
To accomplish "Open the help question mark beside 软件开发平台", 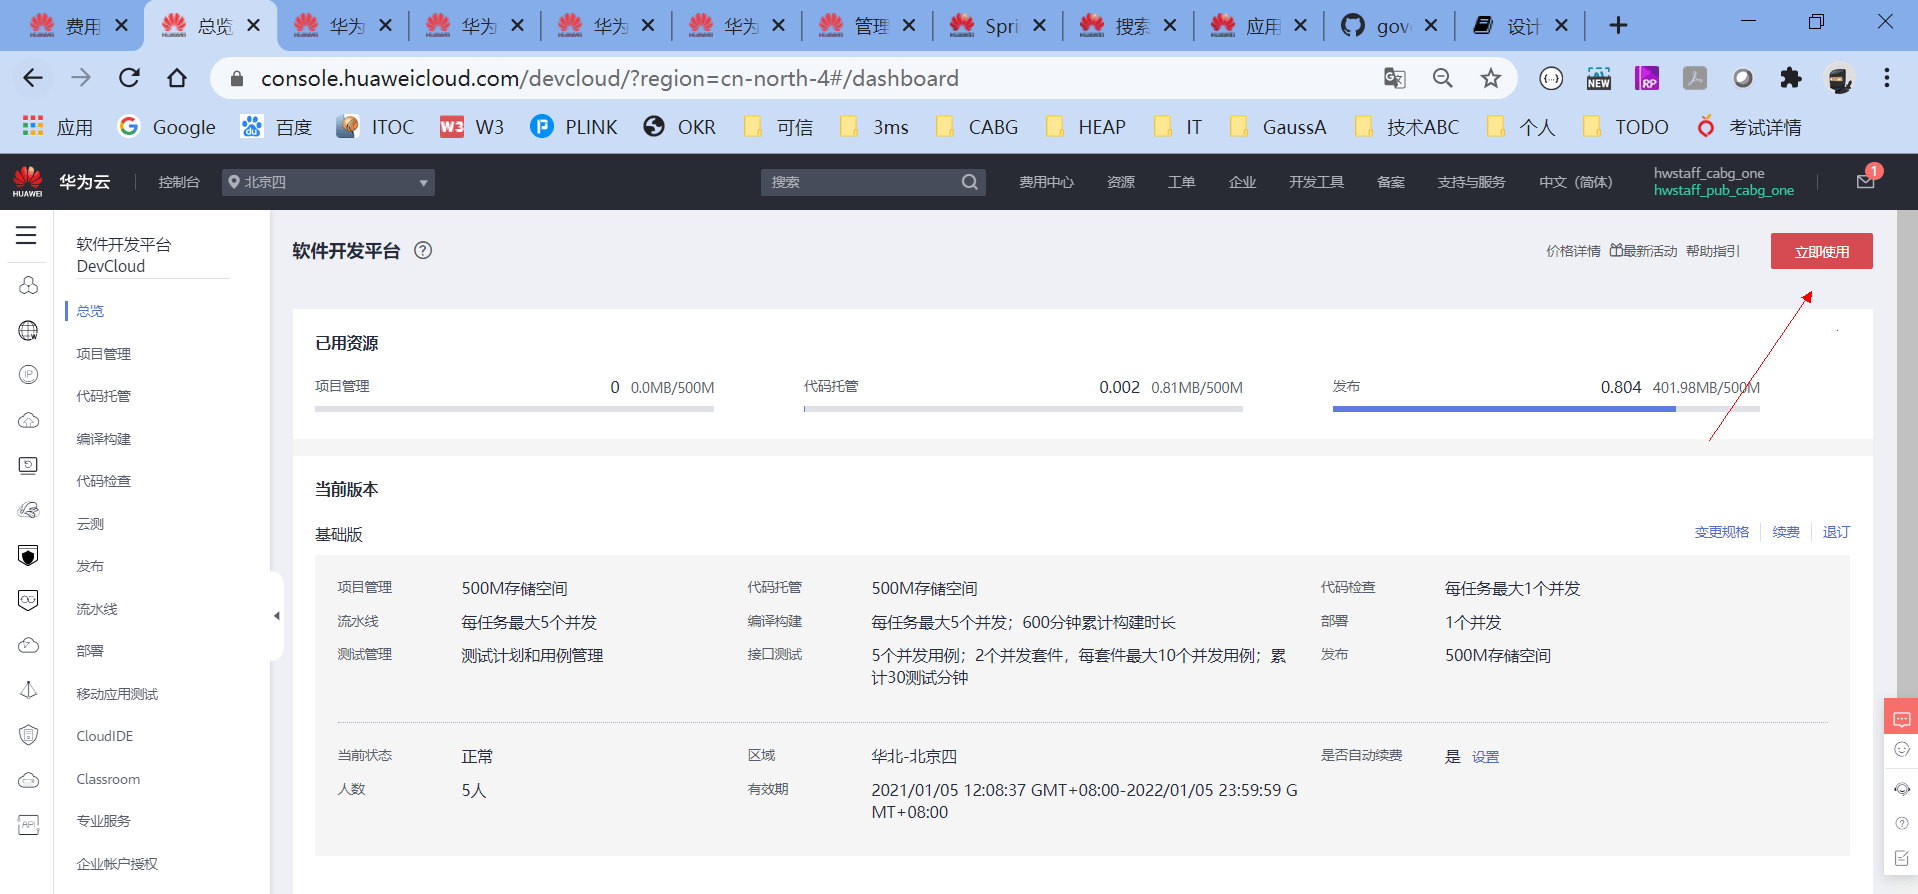I will (423, 251).
